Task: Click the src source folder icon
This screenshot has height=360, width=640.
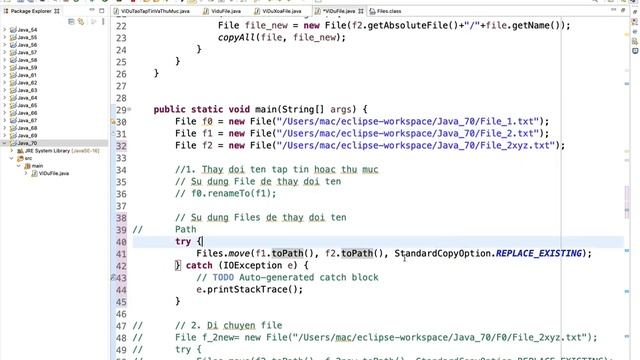Action: [20, 158]
